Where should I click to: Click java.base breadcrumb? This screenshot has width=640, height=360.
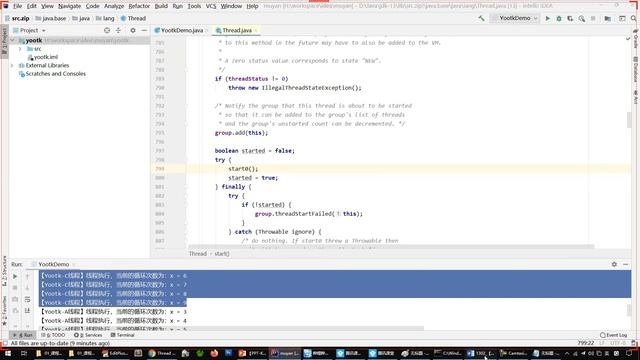(x=51, y=18)
